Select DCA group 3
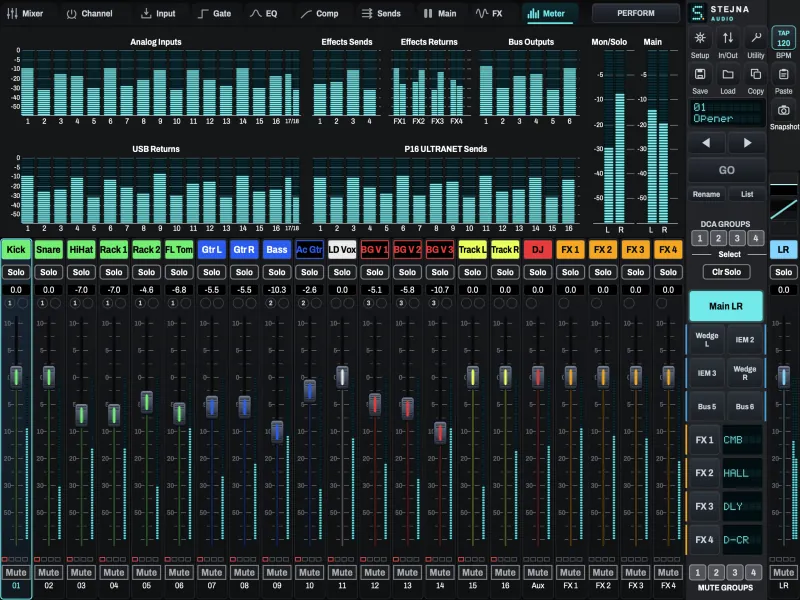This screenshot has width=800, height=600. point(737,238)
